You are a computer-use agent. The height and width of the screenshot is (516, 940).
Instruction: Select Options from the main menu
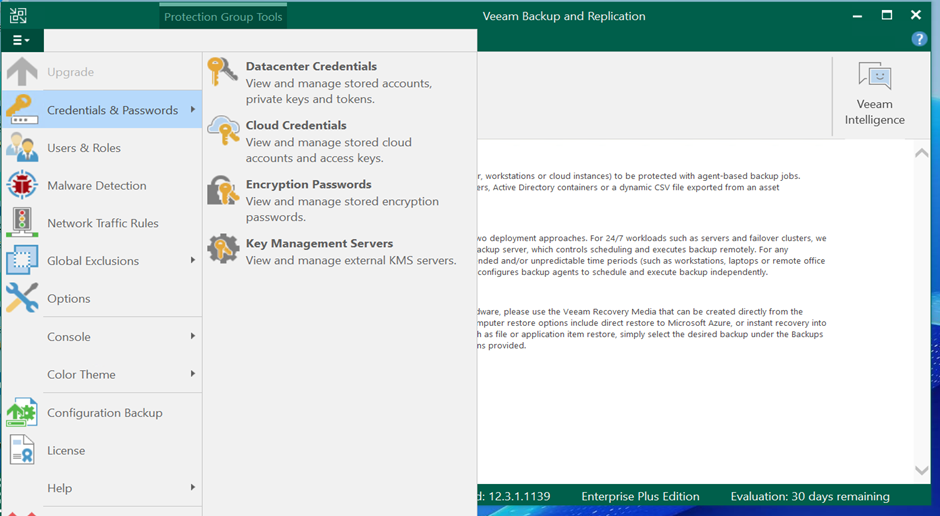click(x=102, y=298)
